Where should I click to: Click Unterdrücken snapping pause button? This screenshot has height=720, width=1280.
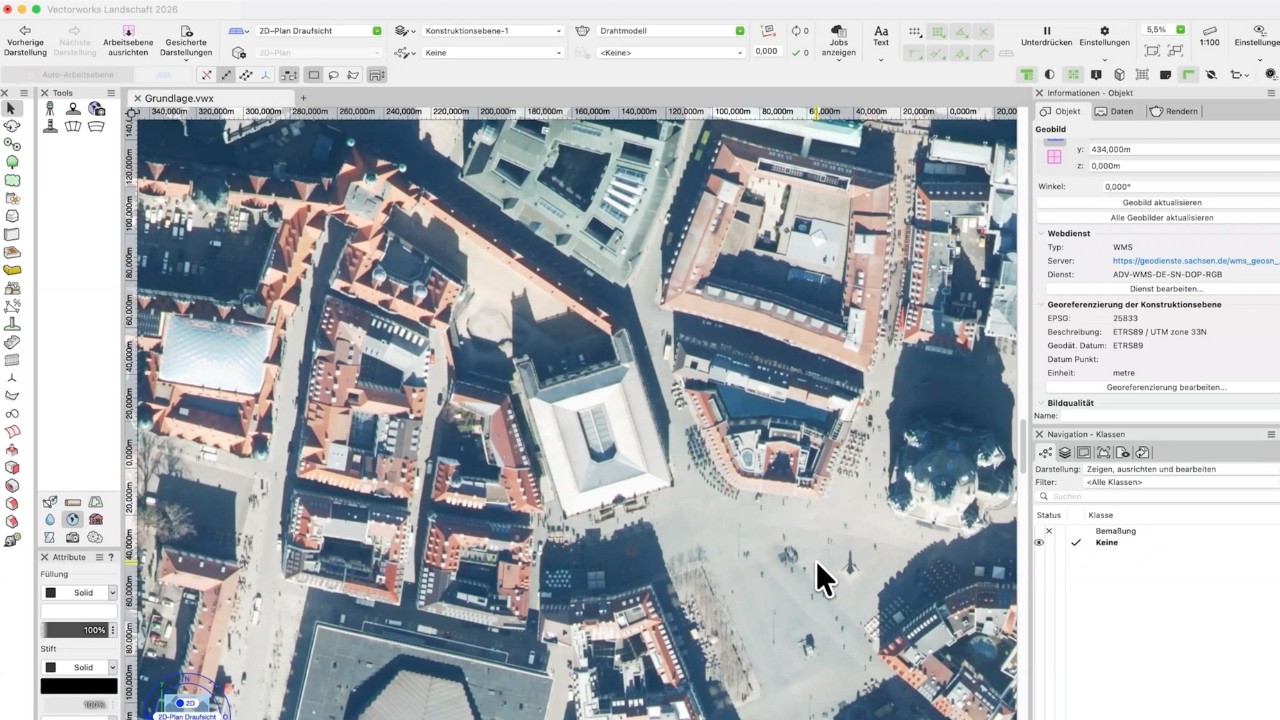click(x=1047, y=36)
